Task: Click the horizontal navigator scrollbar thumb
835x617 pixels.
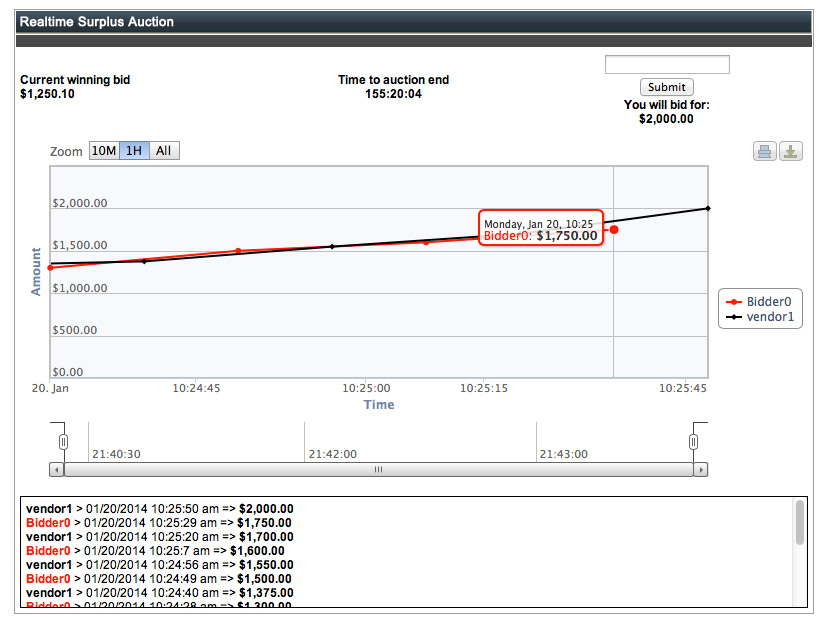Action: click(x=378, y=469)
